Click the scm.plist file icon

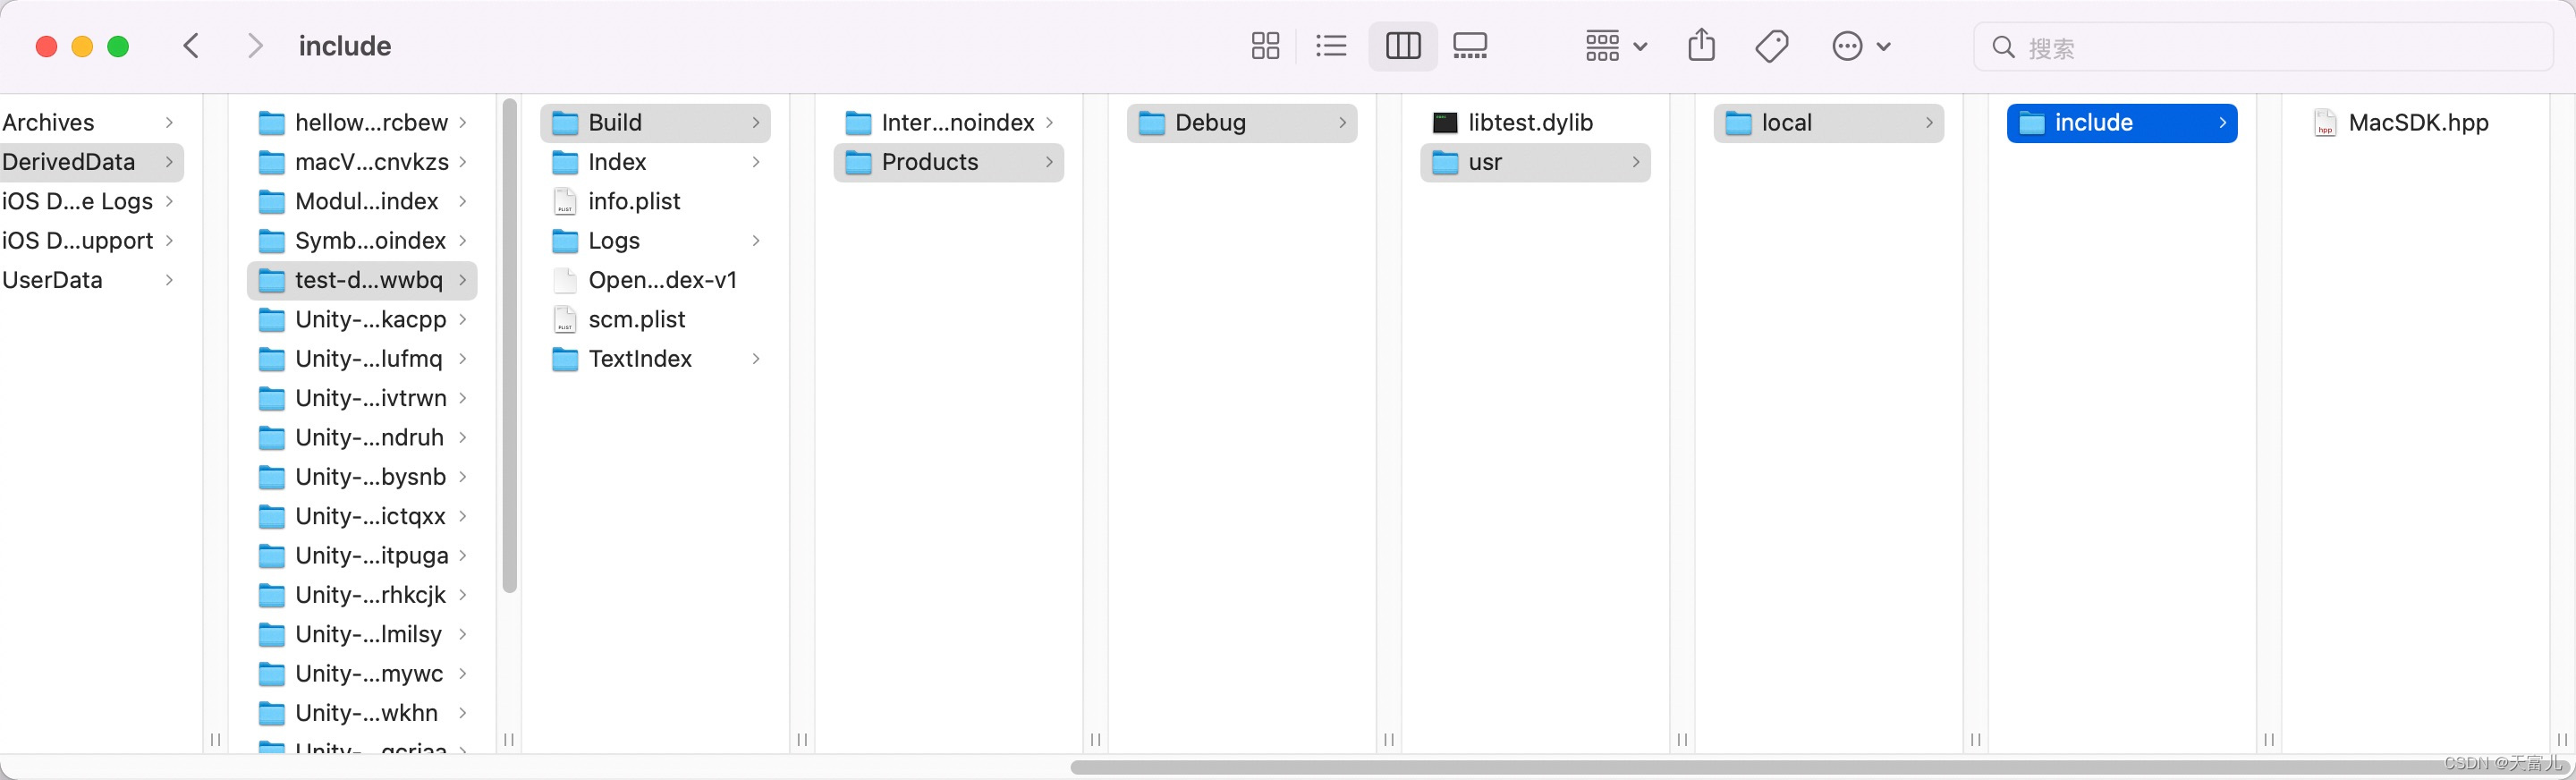(565, 319)
